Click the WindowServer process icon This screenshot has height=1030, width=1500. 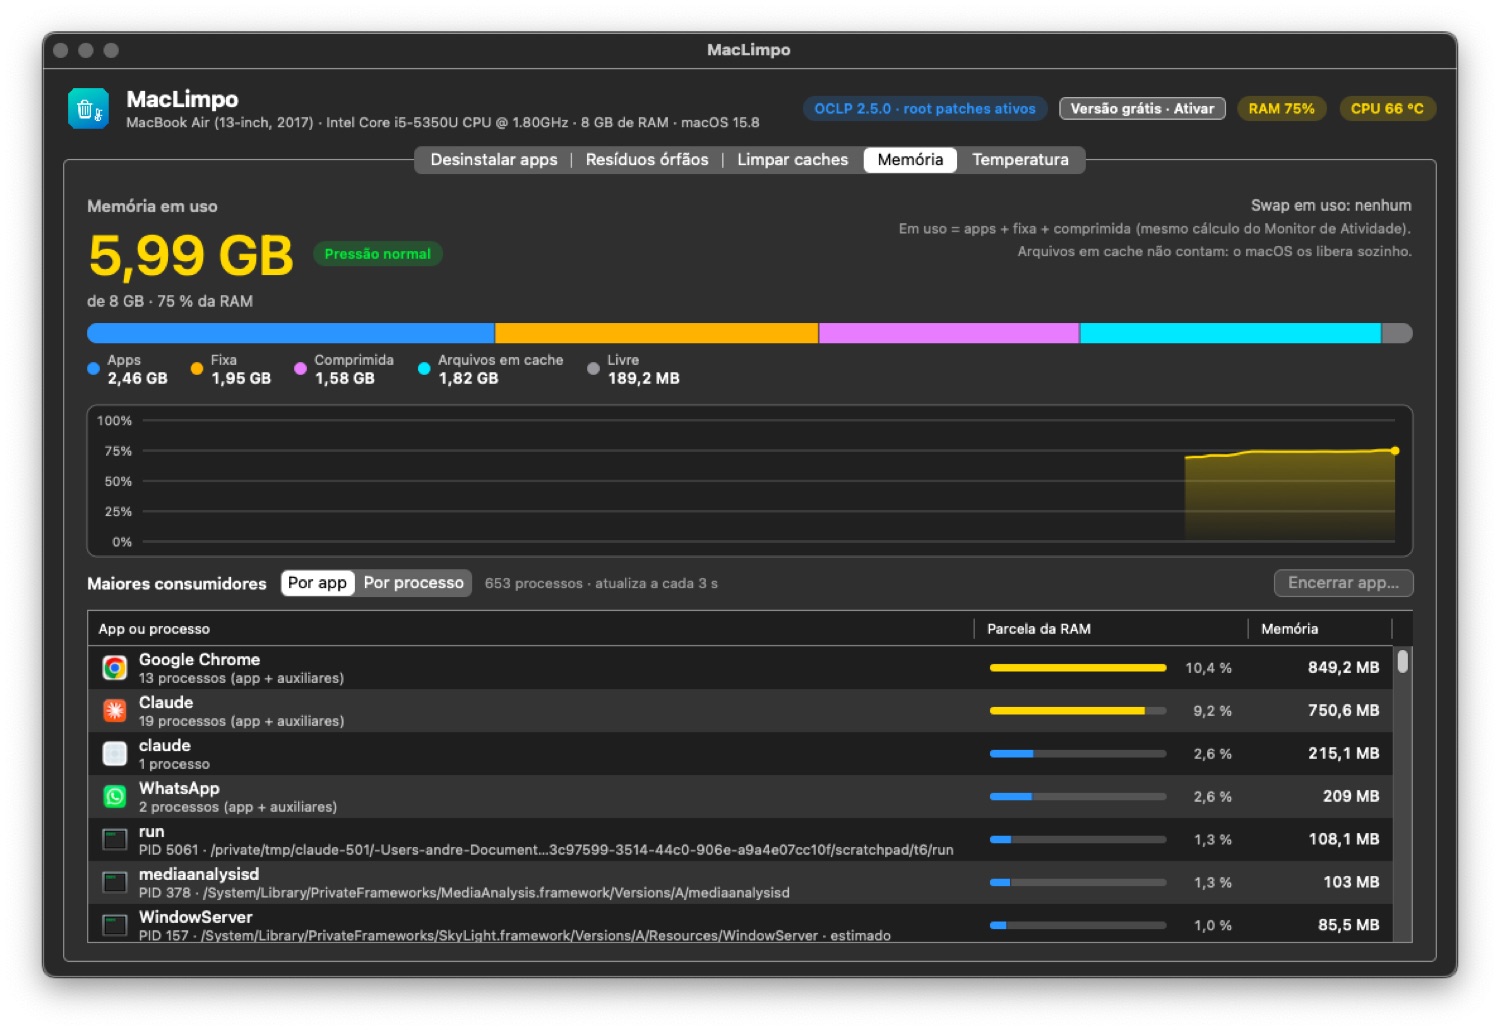pos(115,925)
